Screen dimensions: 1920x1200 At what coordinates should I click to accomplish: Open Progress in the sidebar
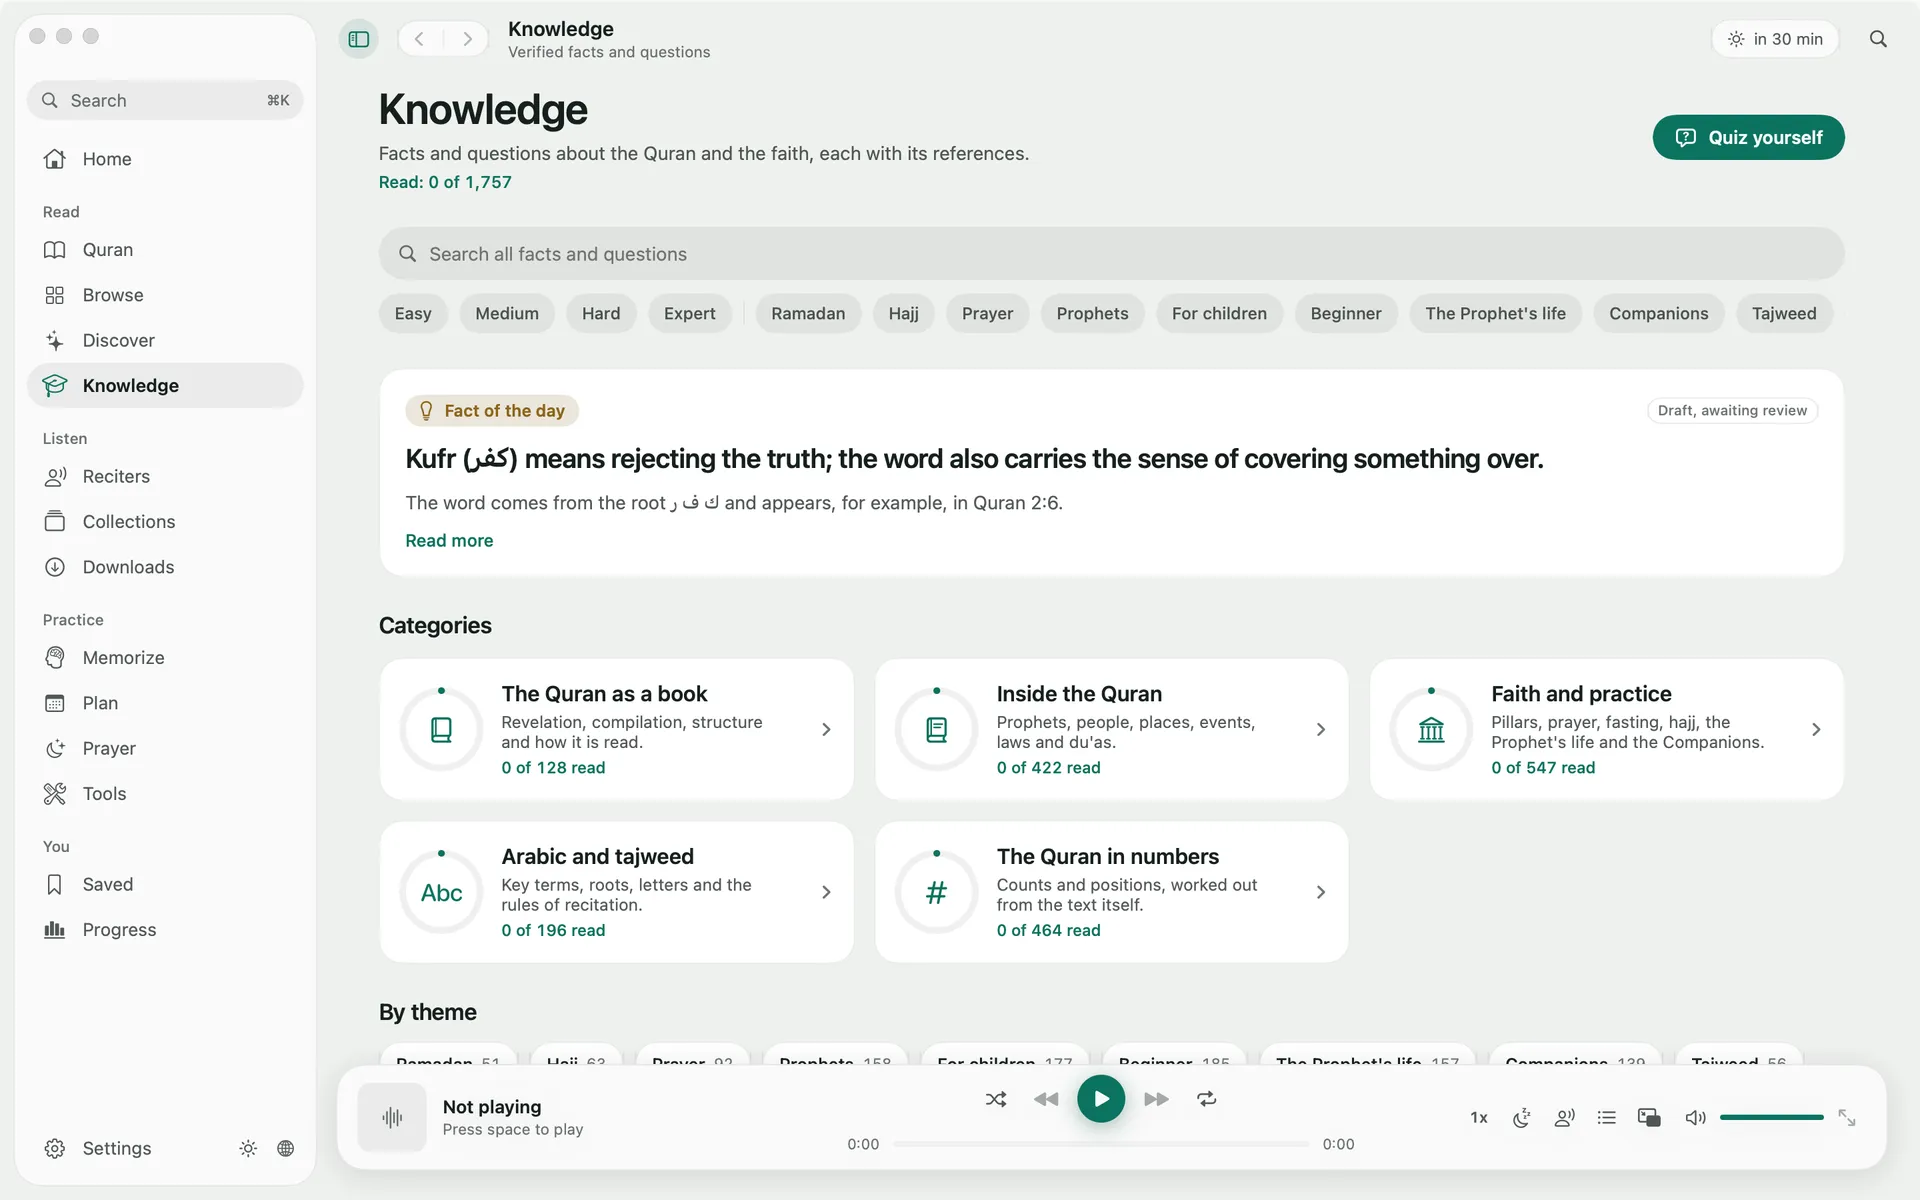click(165, 930)
